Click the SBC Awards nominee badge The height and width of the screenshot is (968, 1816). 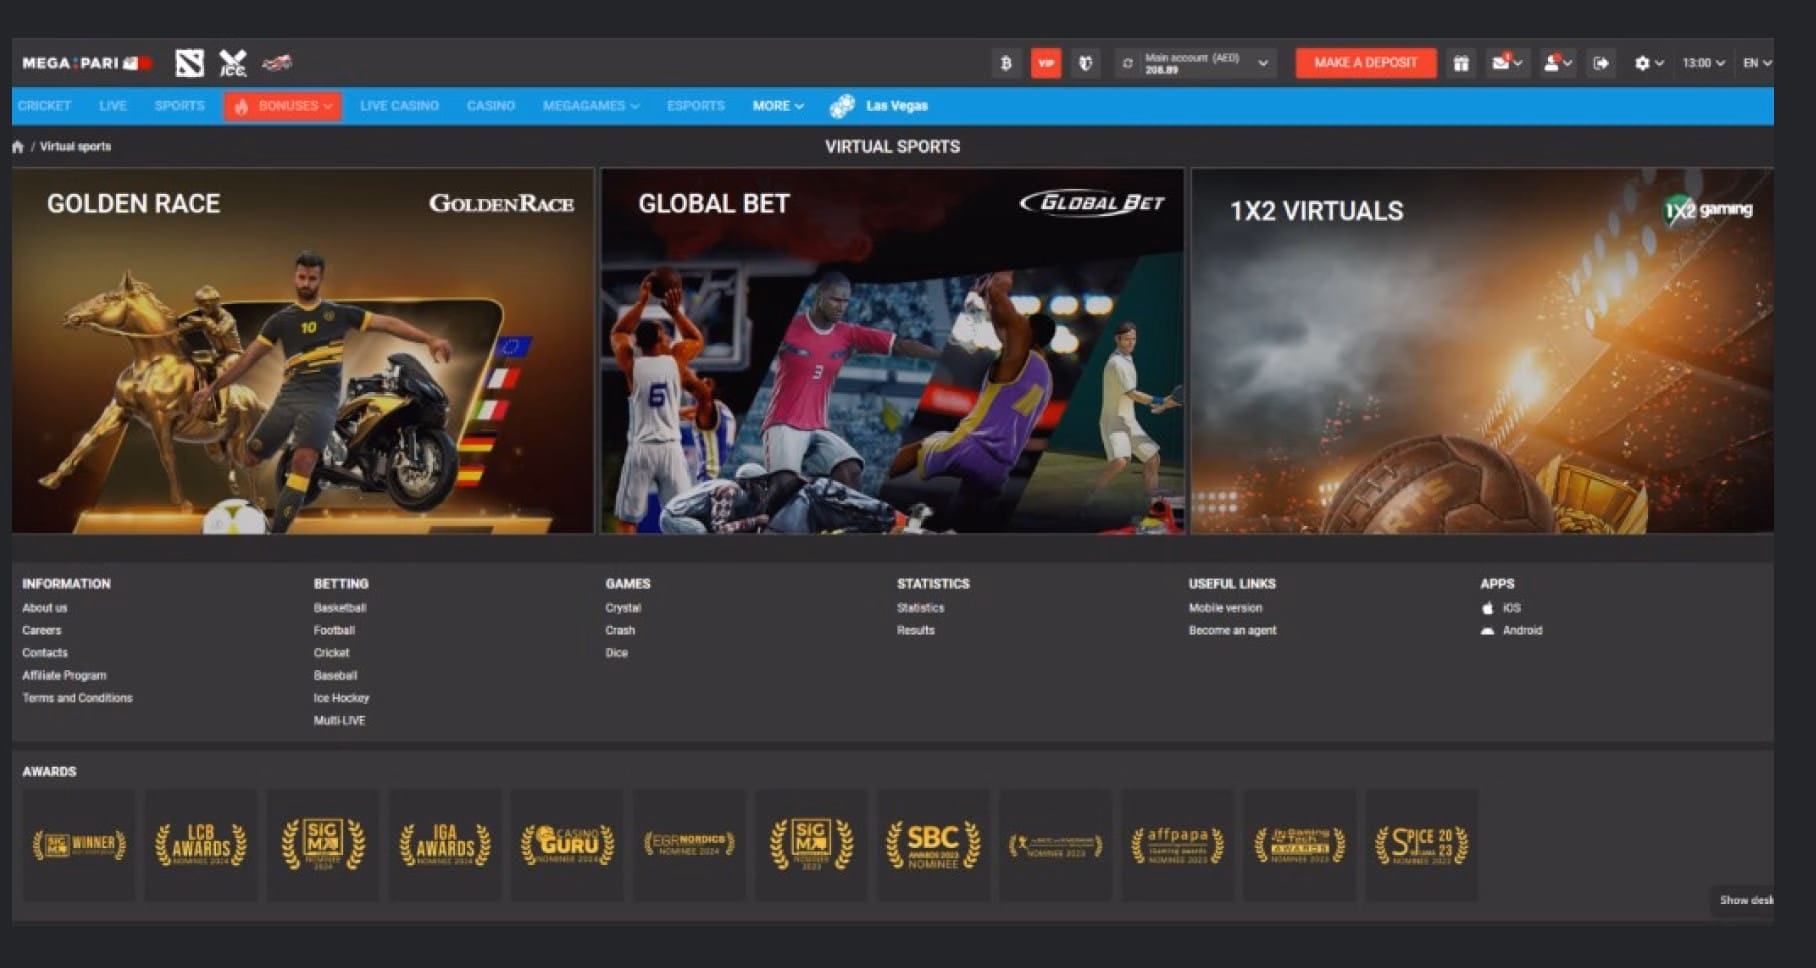(933, 845)
